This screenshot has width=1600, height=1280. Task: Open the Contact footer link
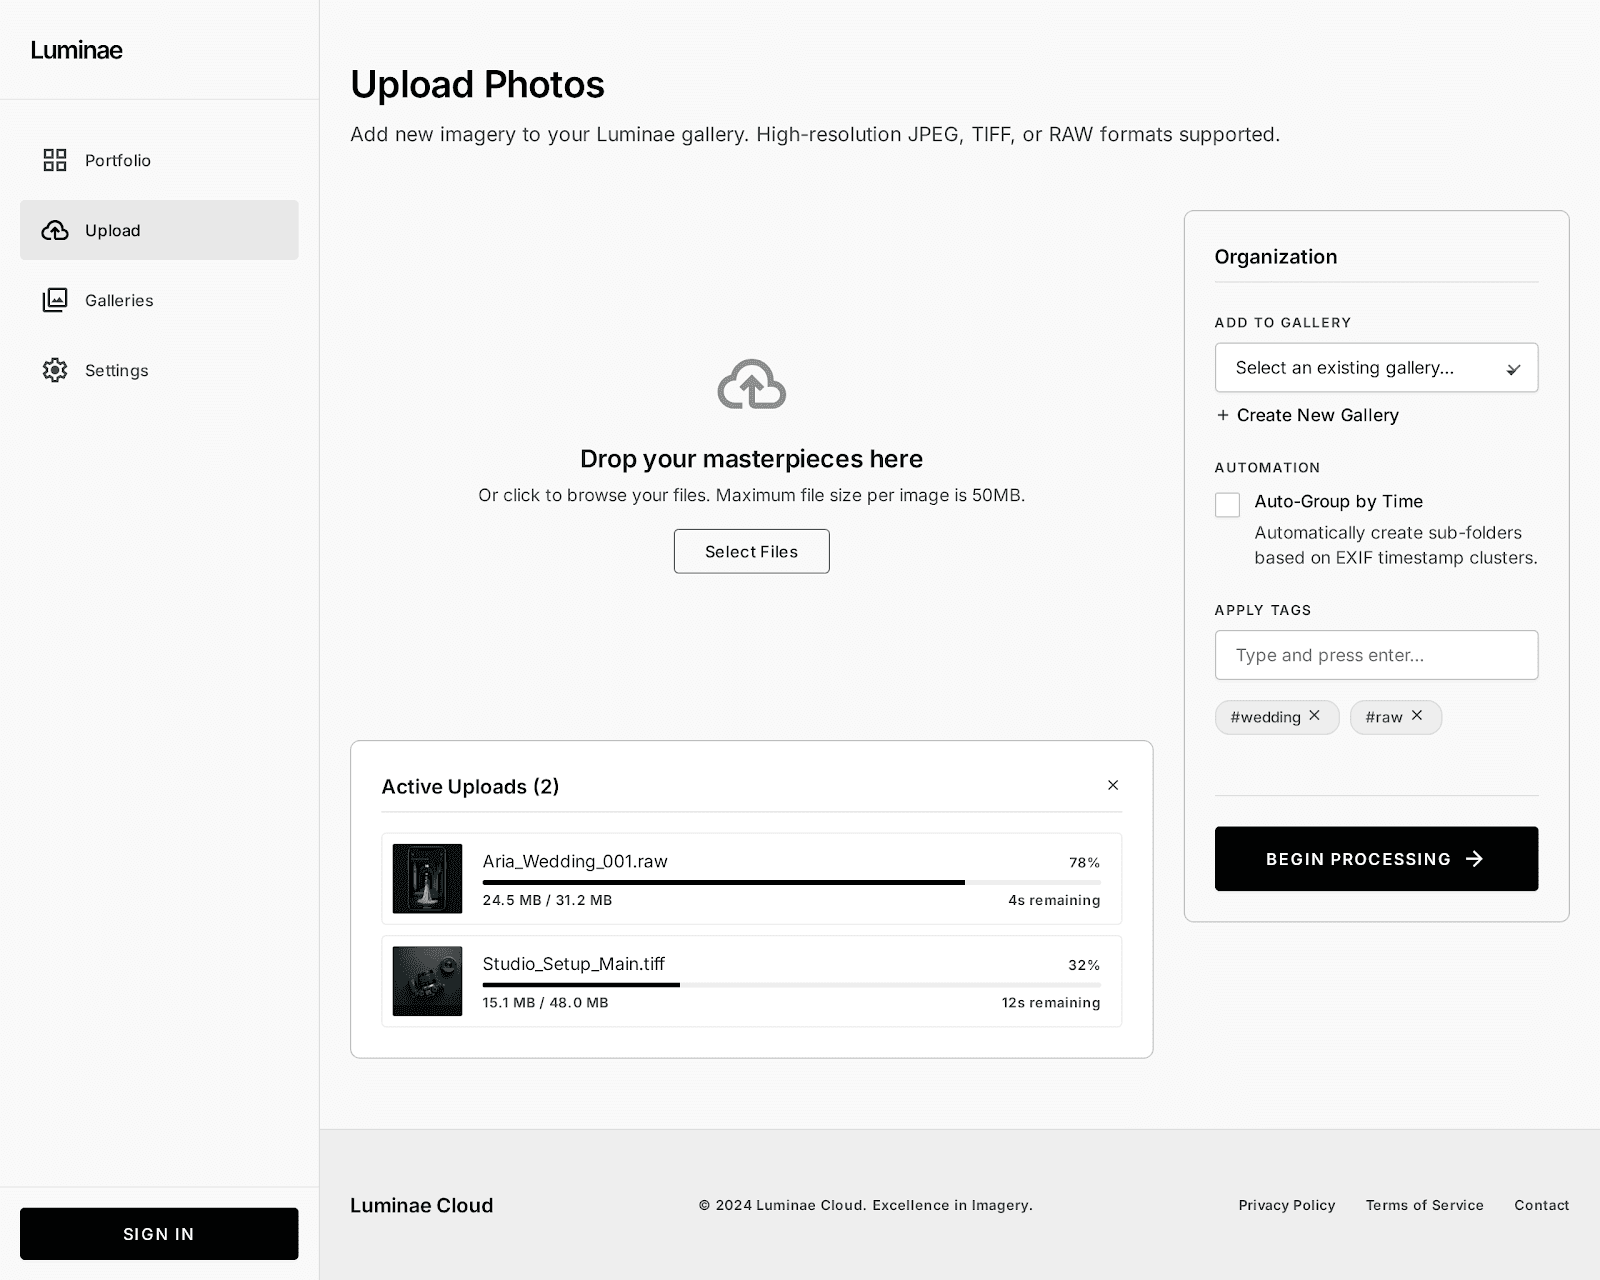[1542, 1205]
